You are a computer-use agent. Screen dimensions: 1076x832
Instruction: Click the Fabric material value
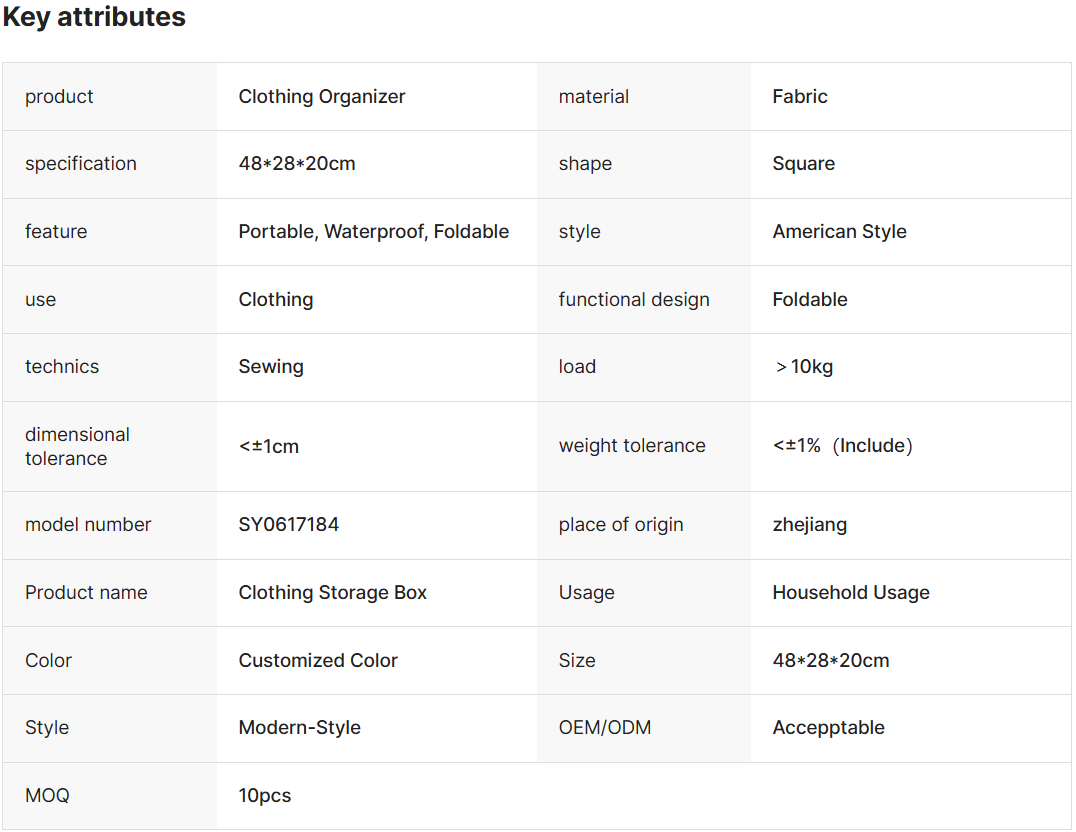(800, 97)
